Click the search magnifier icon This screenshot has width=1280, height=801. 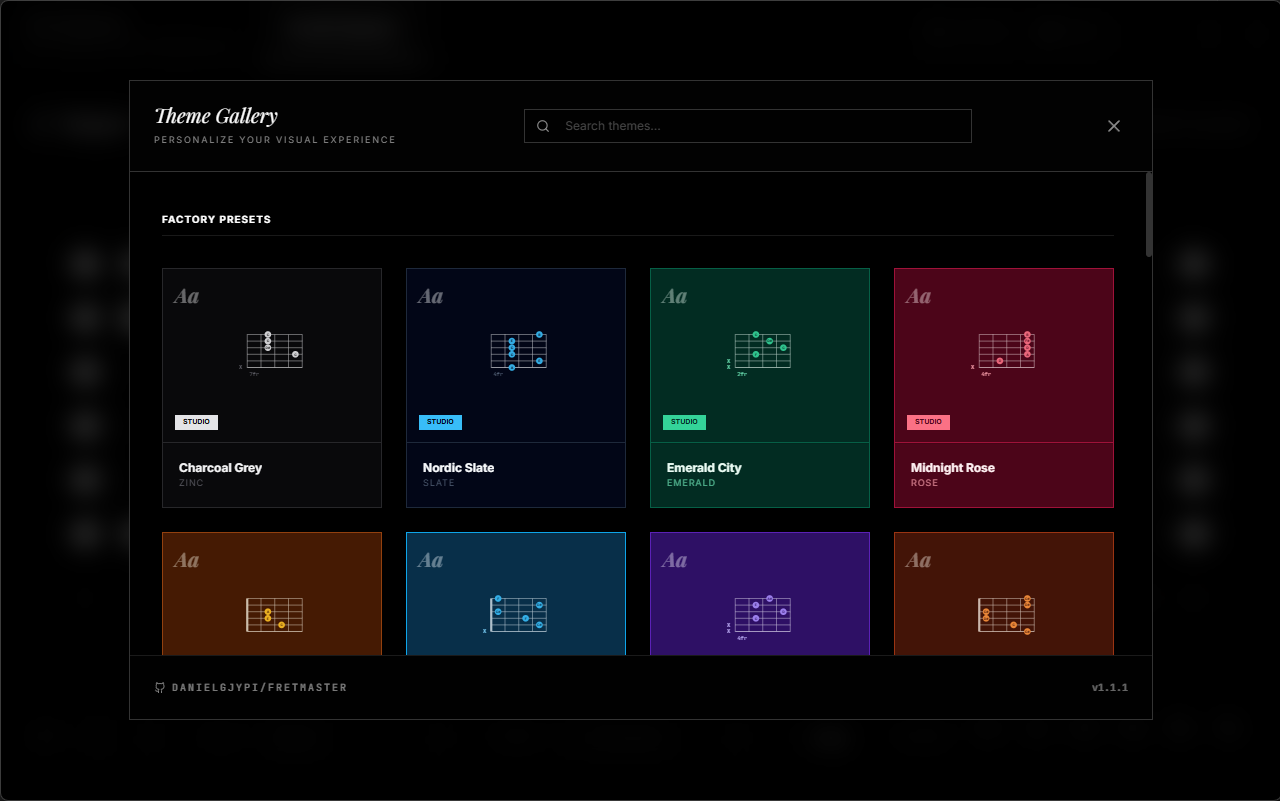click(x=543, y=126)
